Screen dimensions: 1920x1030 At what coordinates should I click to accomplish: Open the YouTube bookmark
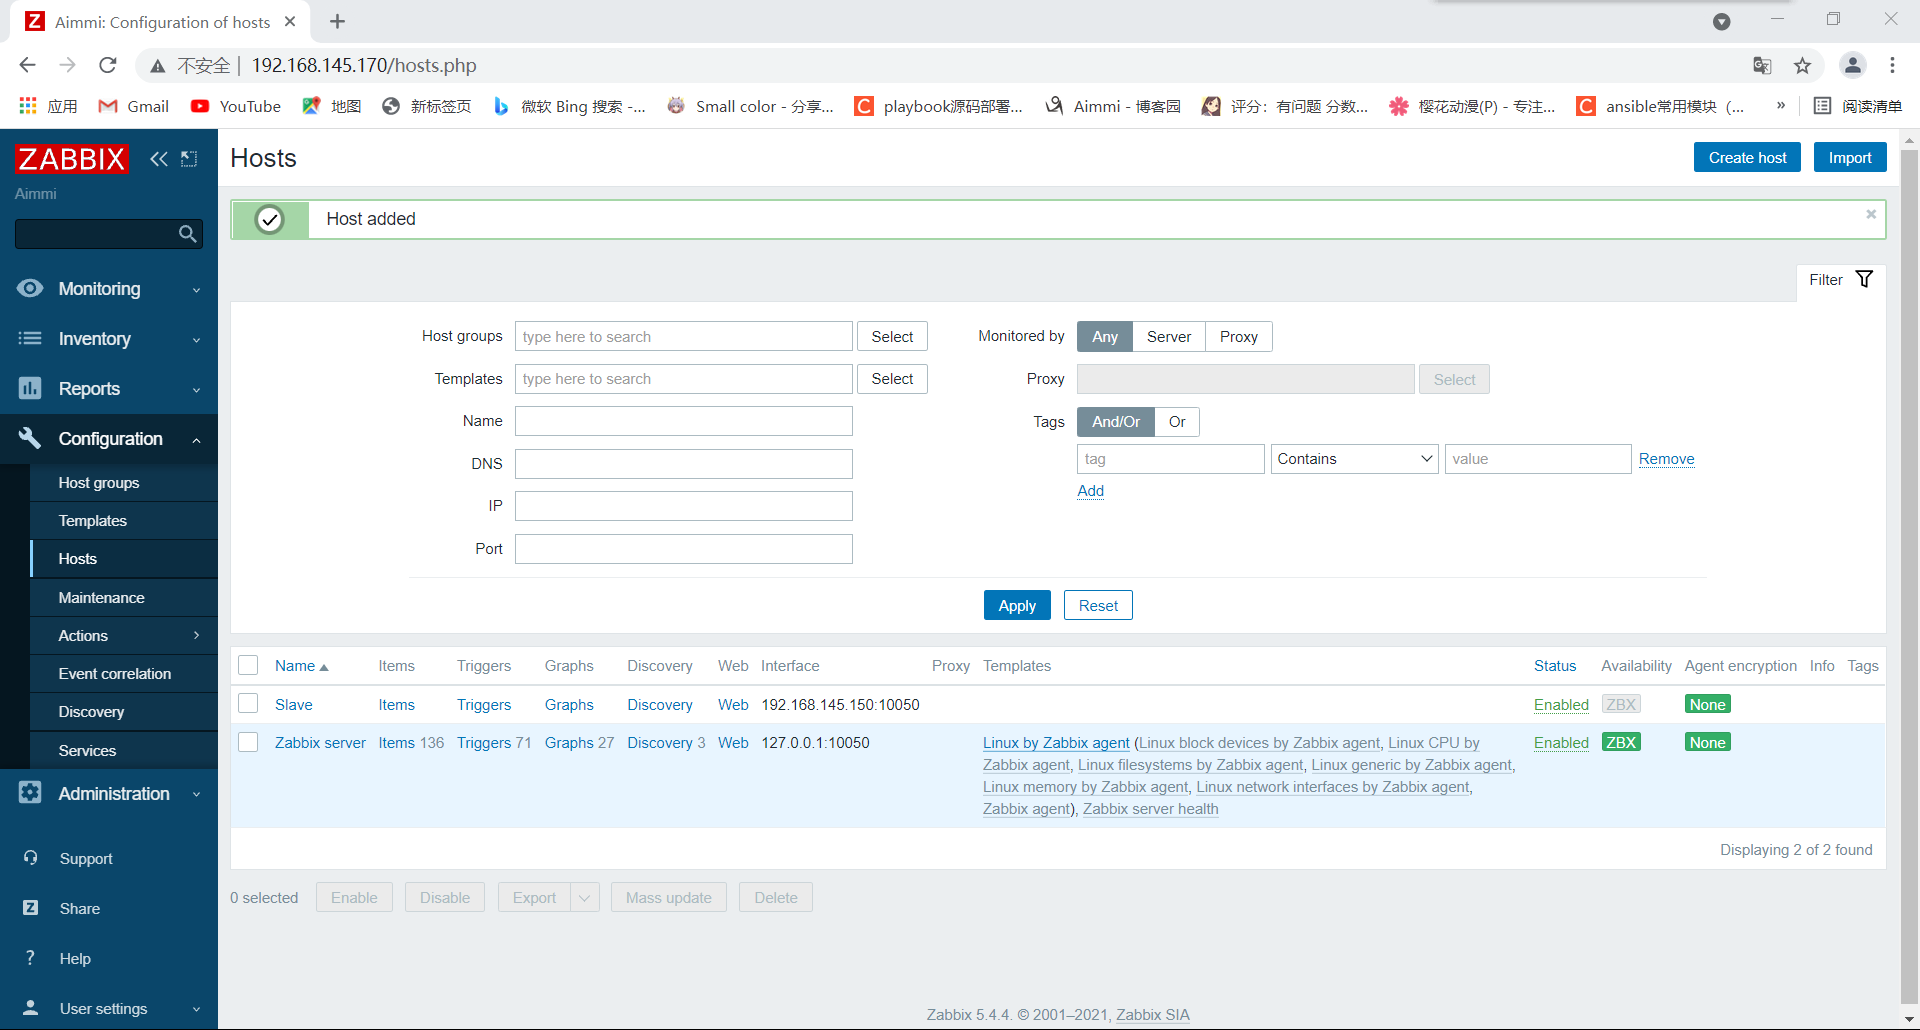pyautogui.click(x=236, y=106)
